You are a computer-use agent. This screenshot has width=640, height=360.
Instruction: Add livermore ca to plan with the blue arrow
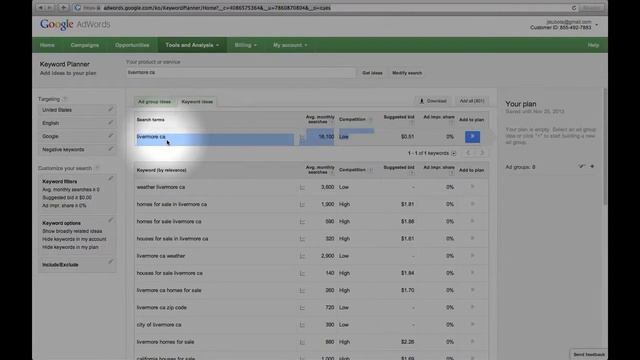(472, 137)
